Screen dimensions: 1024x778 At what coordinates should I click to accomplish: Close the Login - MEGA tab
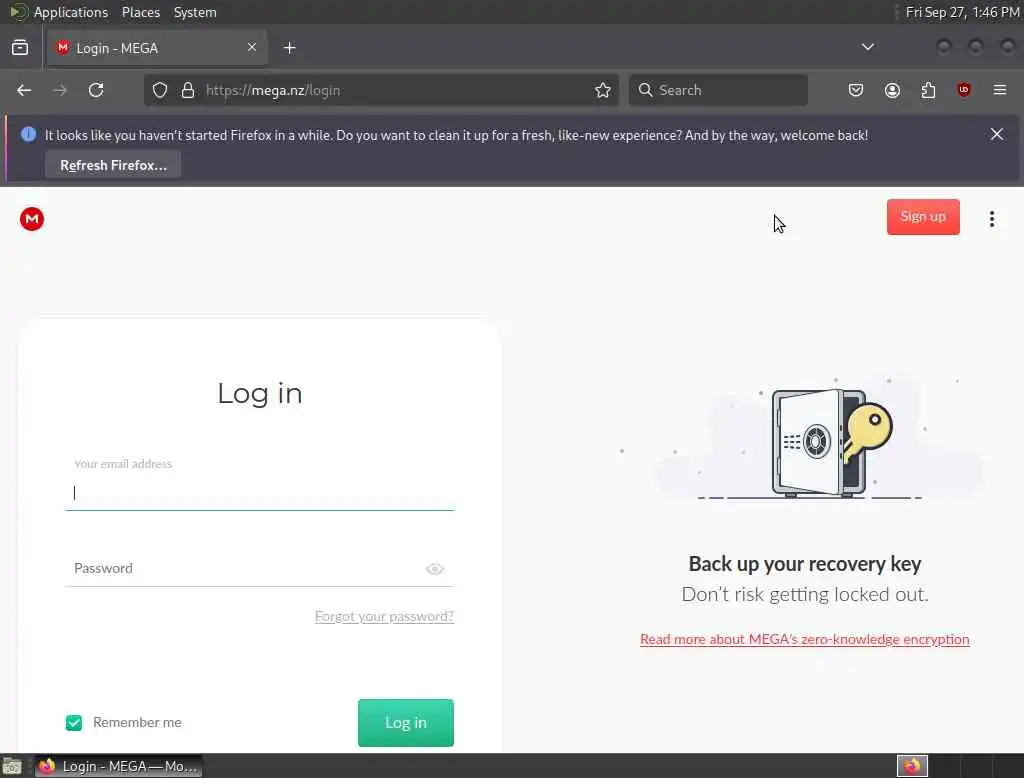tap(252, 47)
